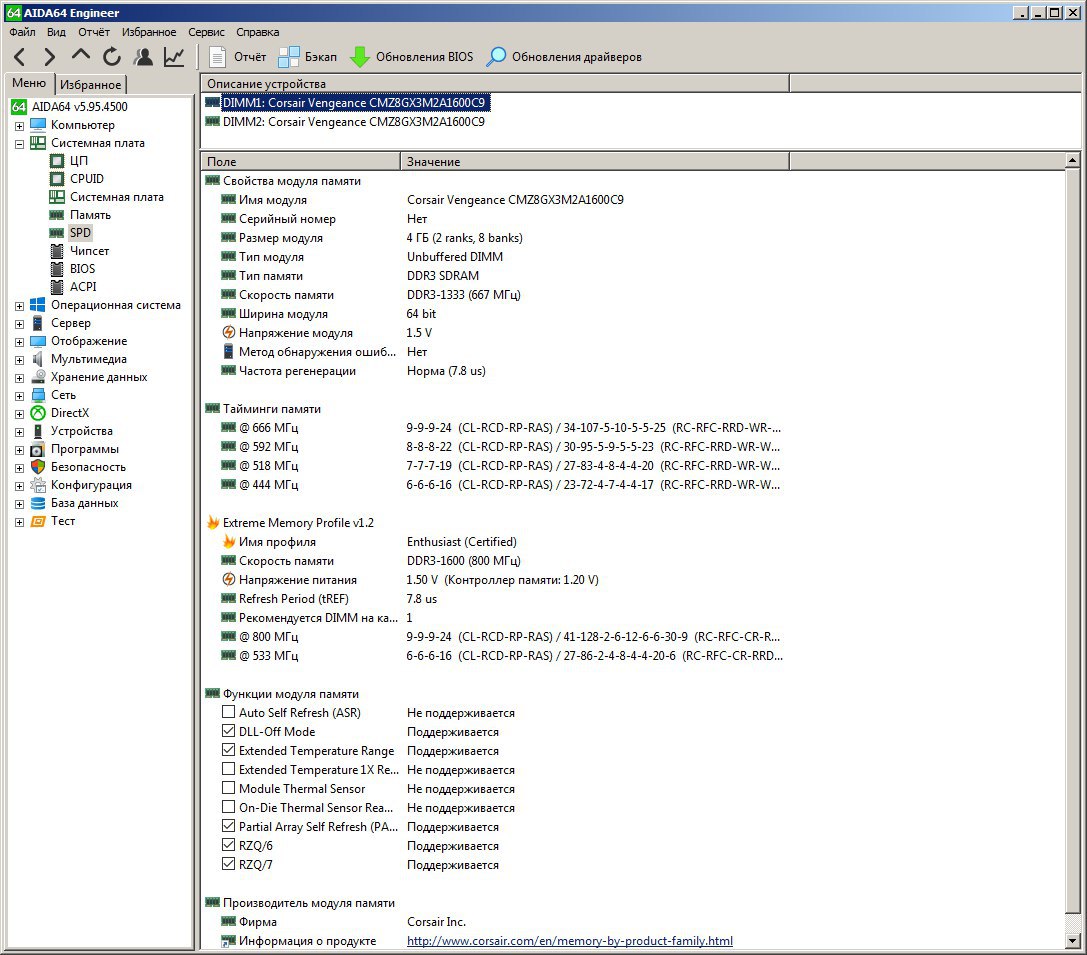
Task: Click the Поле column header
Action: pyautogui.click(x=300, y=161)
